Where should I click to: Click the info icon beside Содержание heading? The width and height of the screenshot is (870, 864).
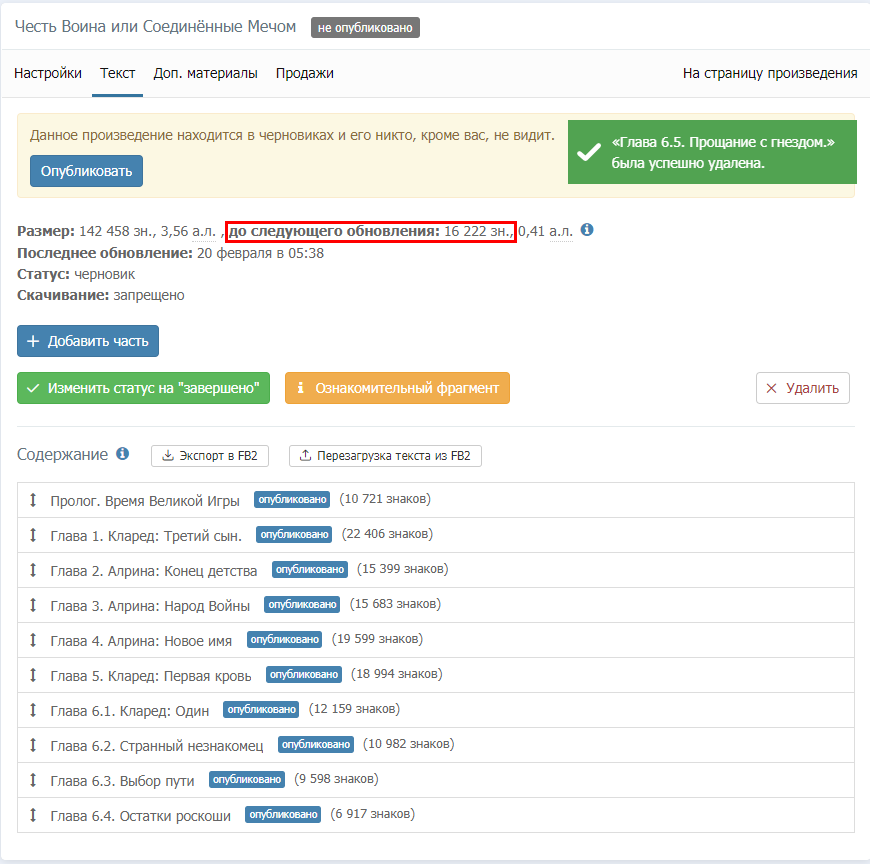click(x=123, y=454)
